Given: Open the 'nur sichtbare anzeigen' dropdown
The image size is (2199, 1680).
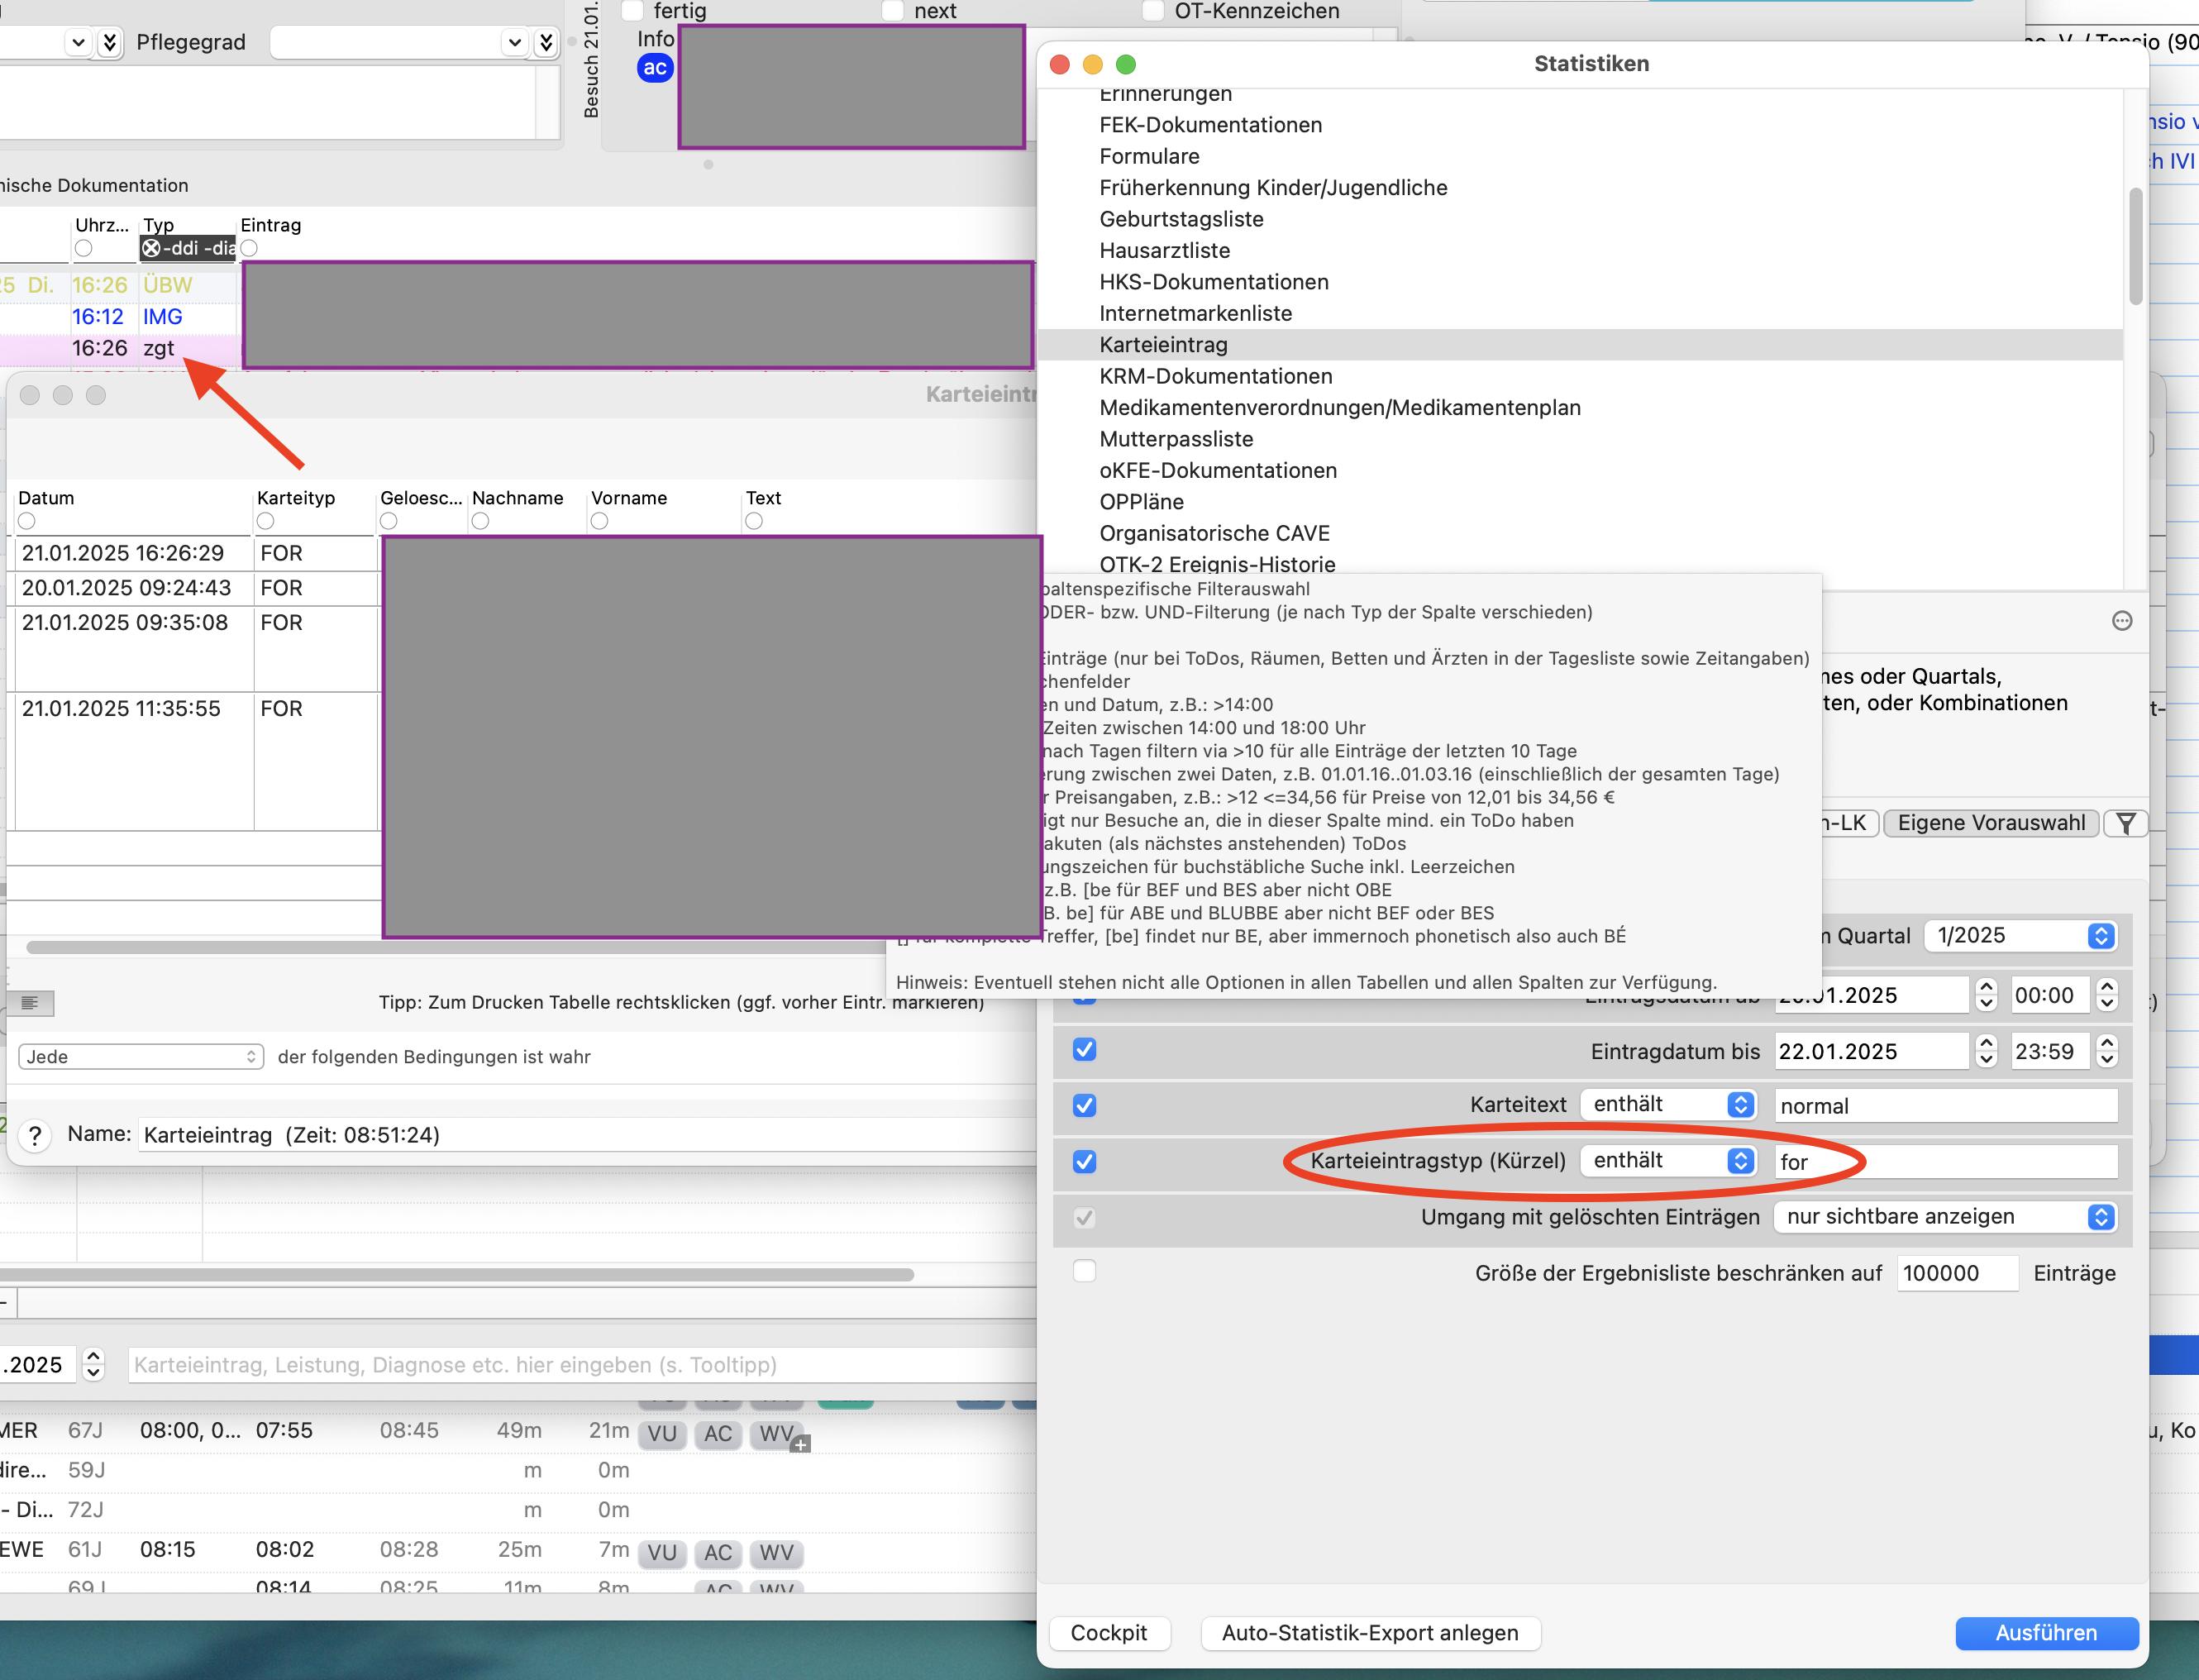Looking at the screenshot, I should tap(1945, 1217).
